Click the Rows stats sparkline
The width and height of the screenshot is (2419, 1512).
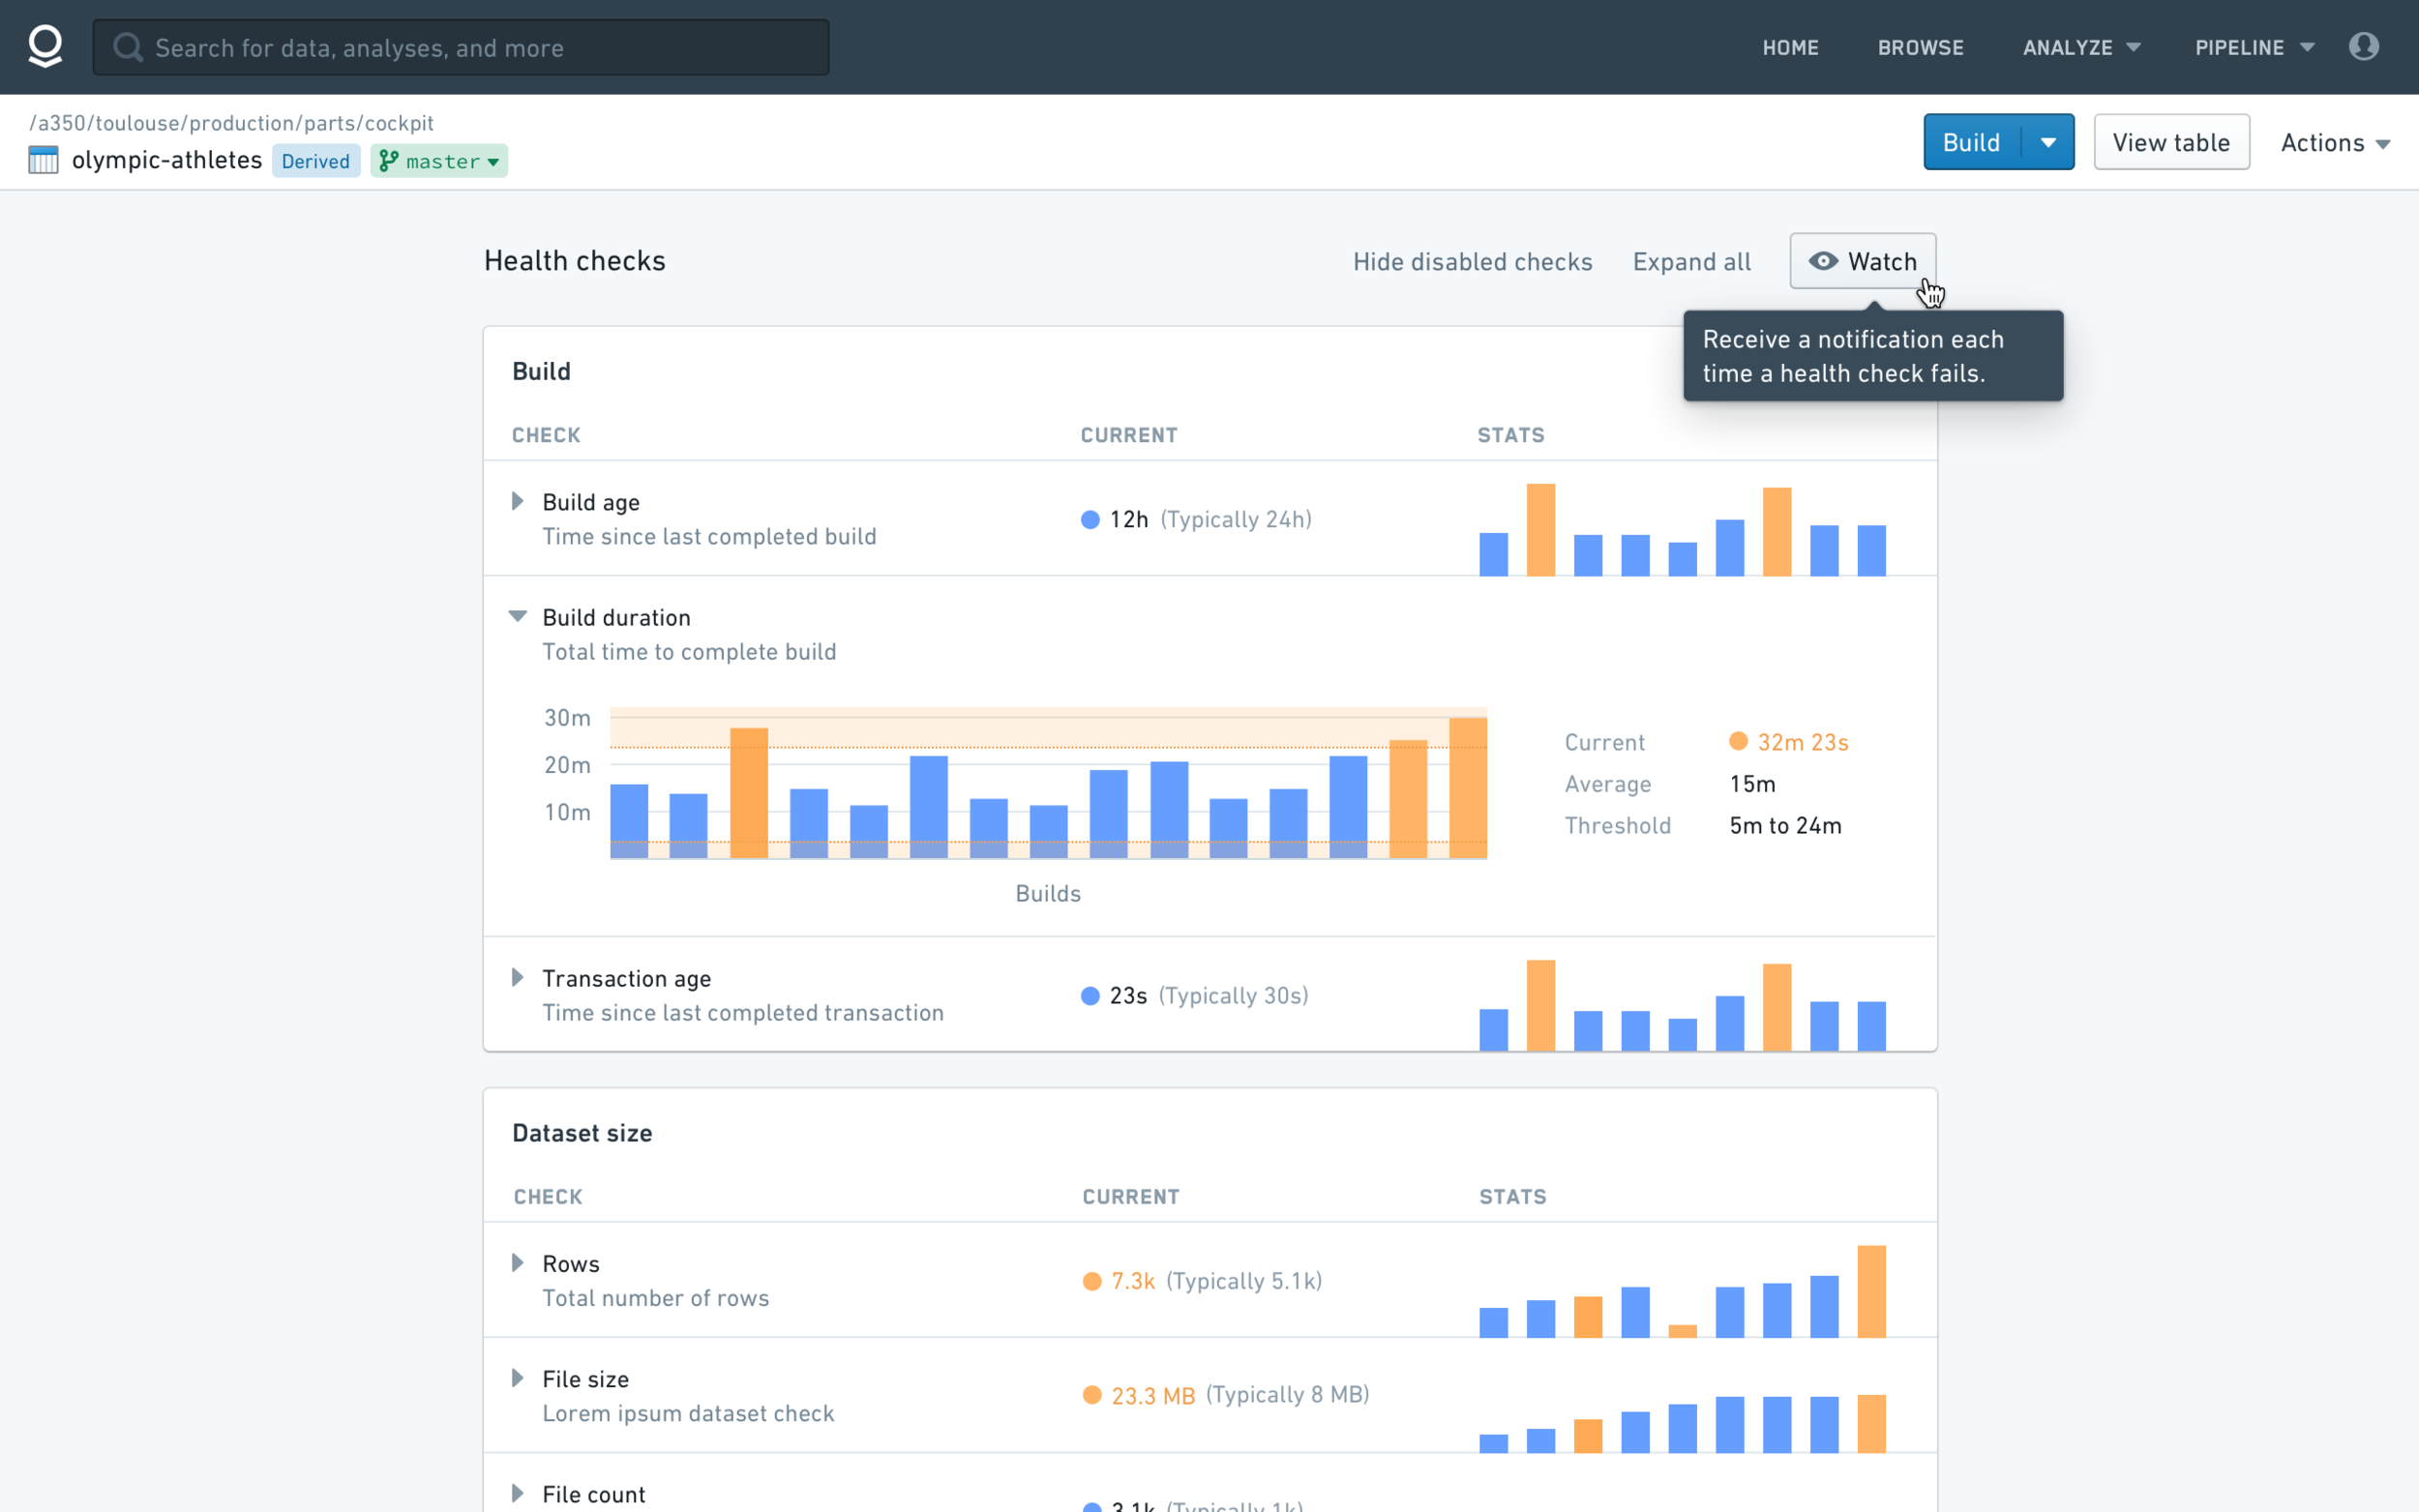click(x=1682, y=1291)
